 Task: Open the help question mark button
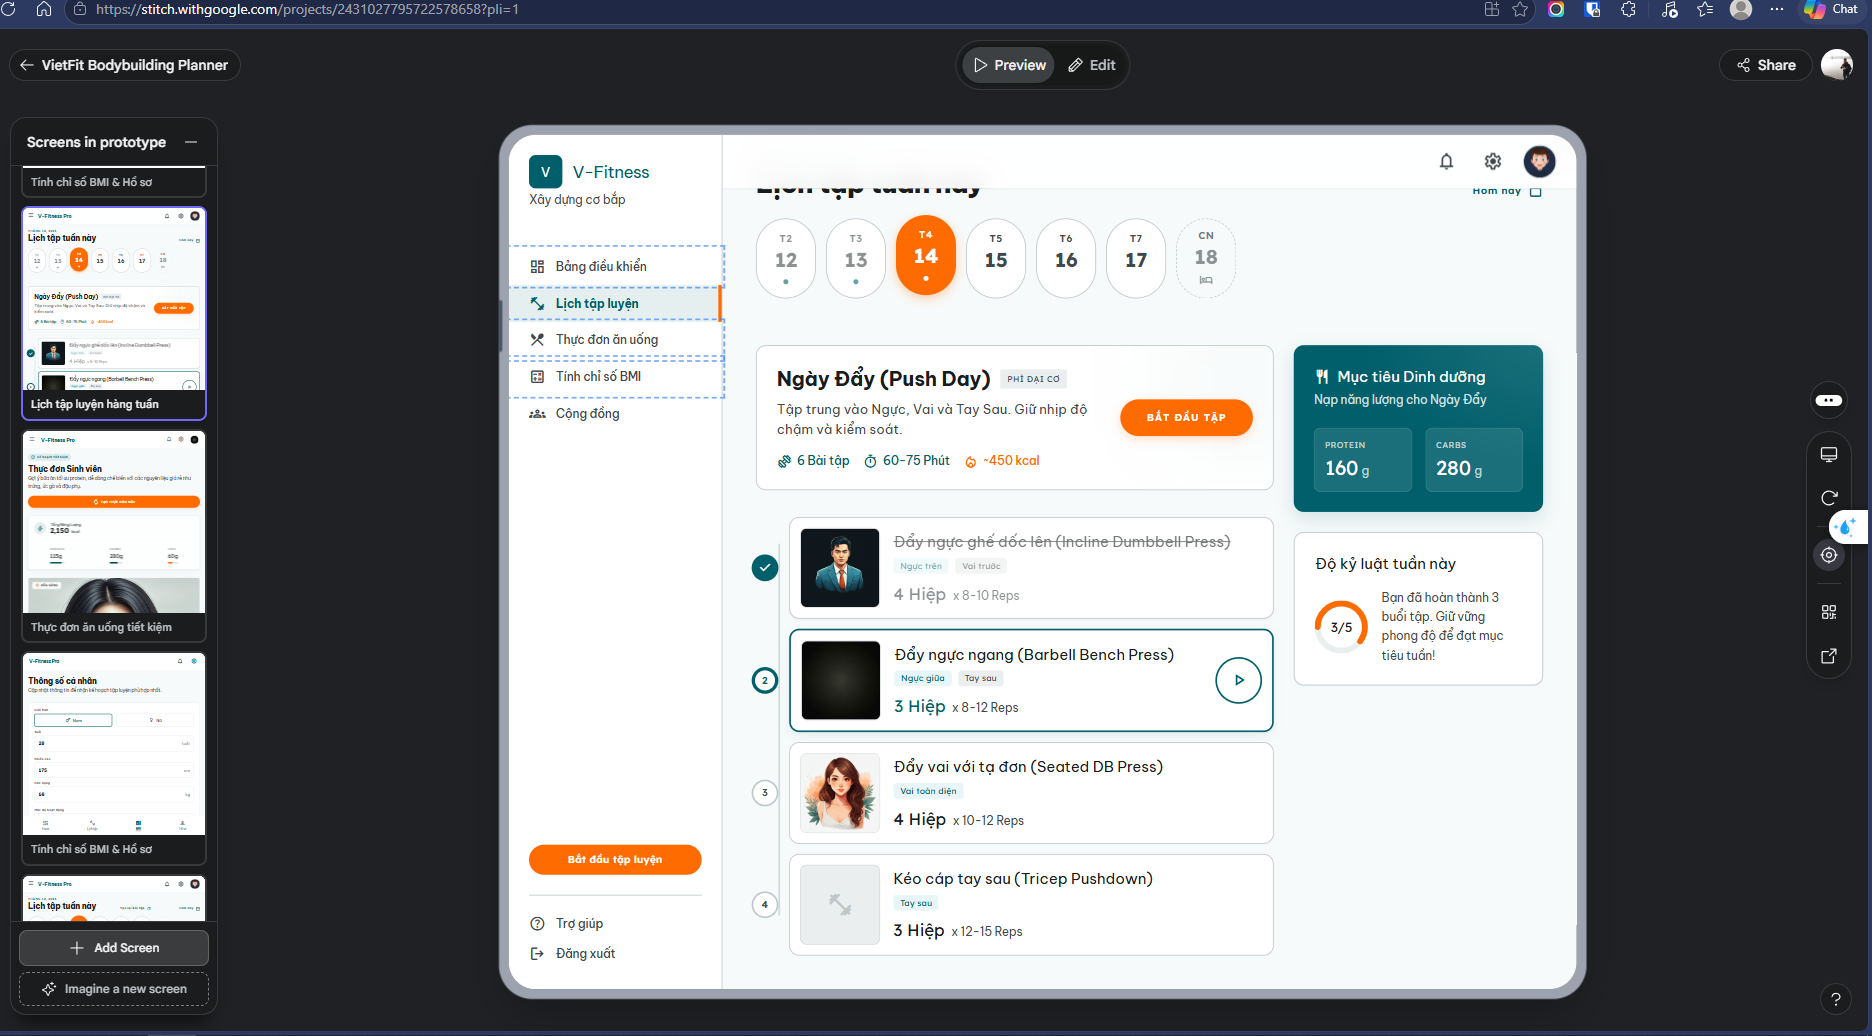pos(1835,999)
